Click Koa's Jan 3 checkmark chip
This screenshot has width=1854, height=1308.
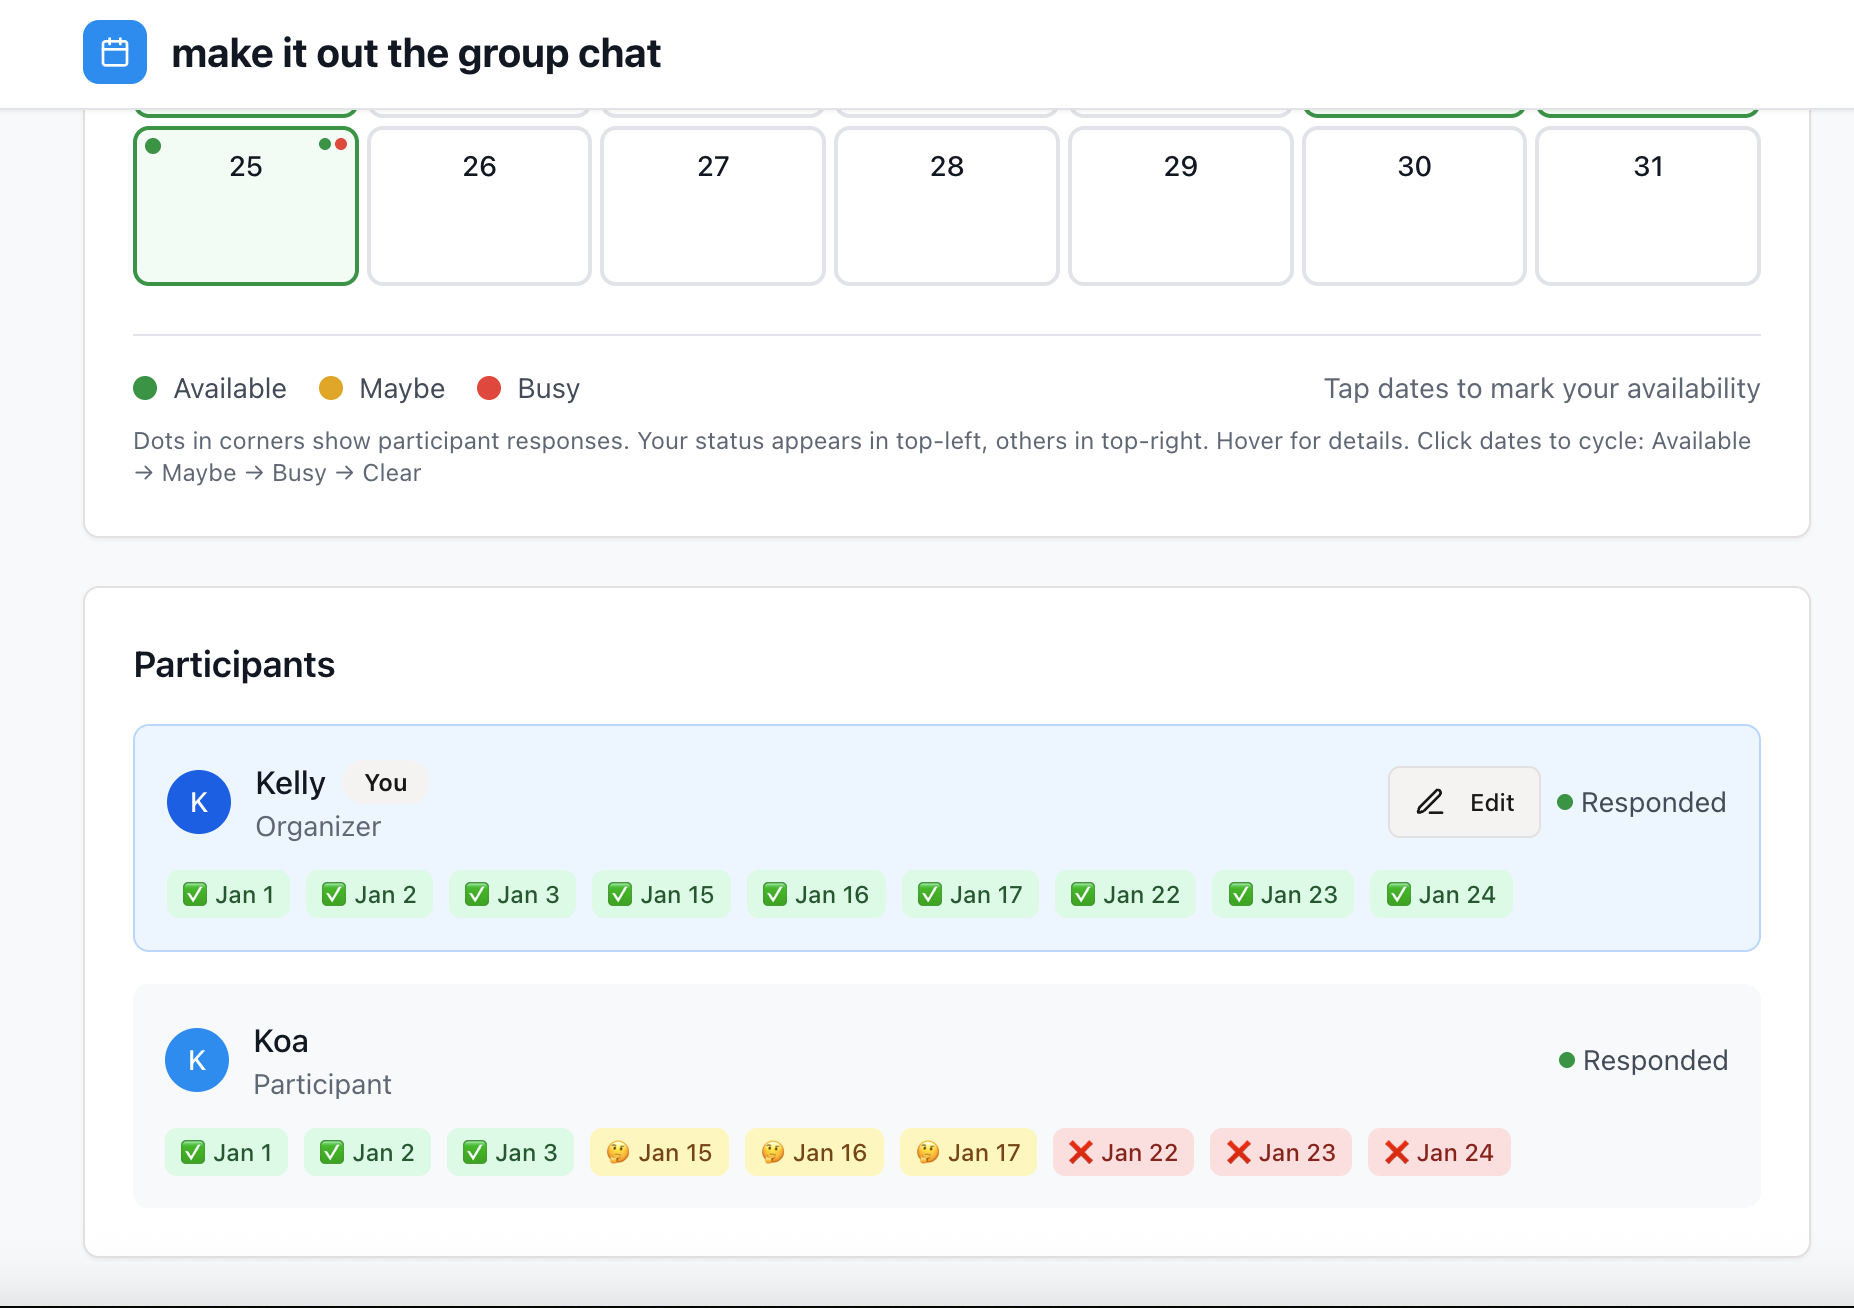tap(510, 1153)
